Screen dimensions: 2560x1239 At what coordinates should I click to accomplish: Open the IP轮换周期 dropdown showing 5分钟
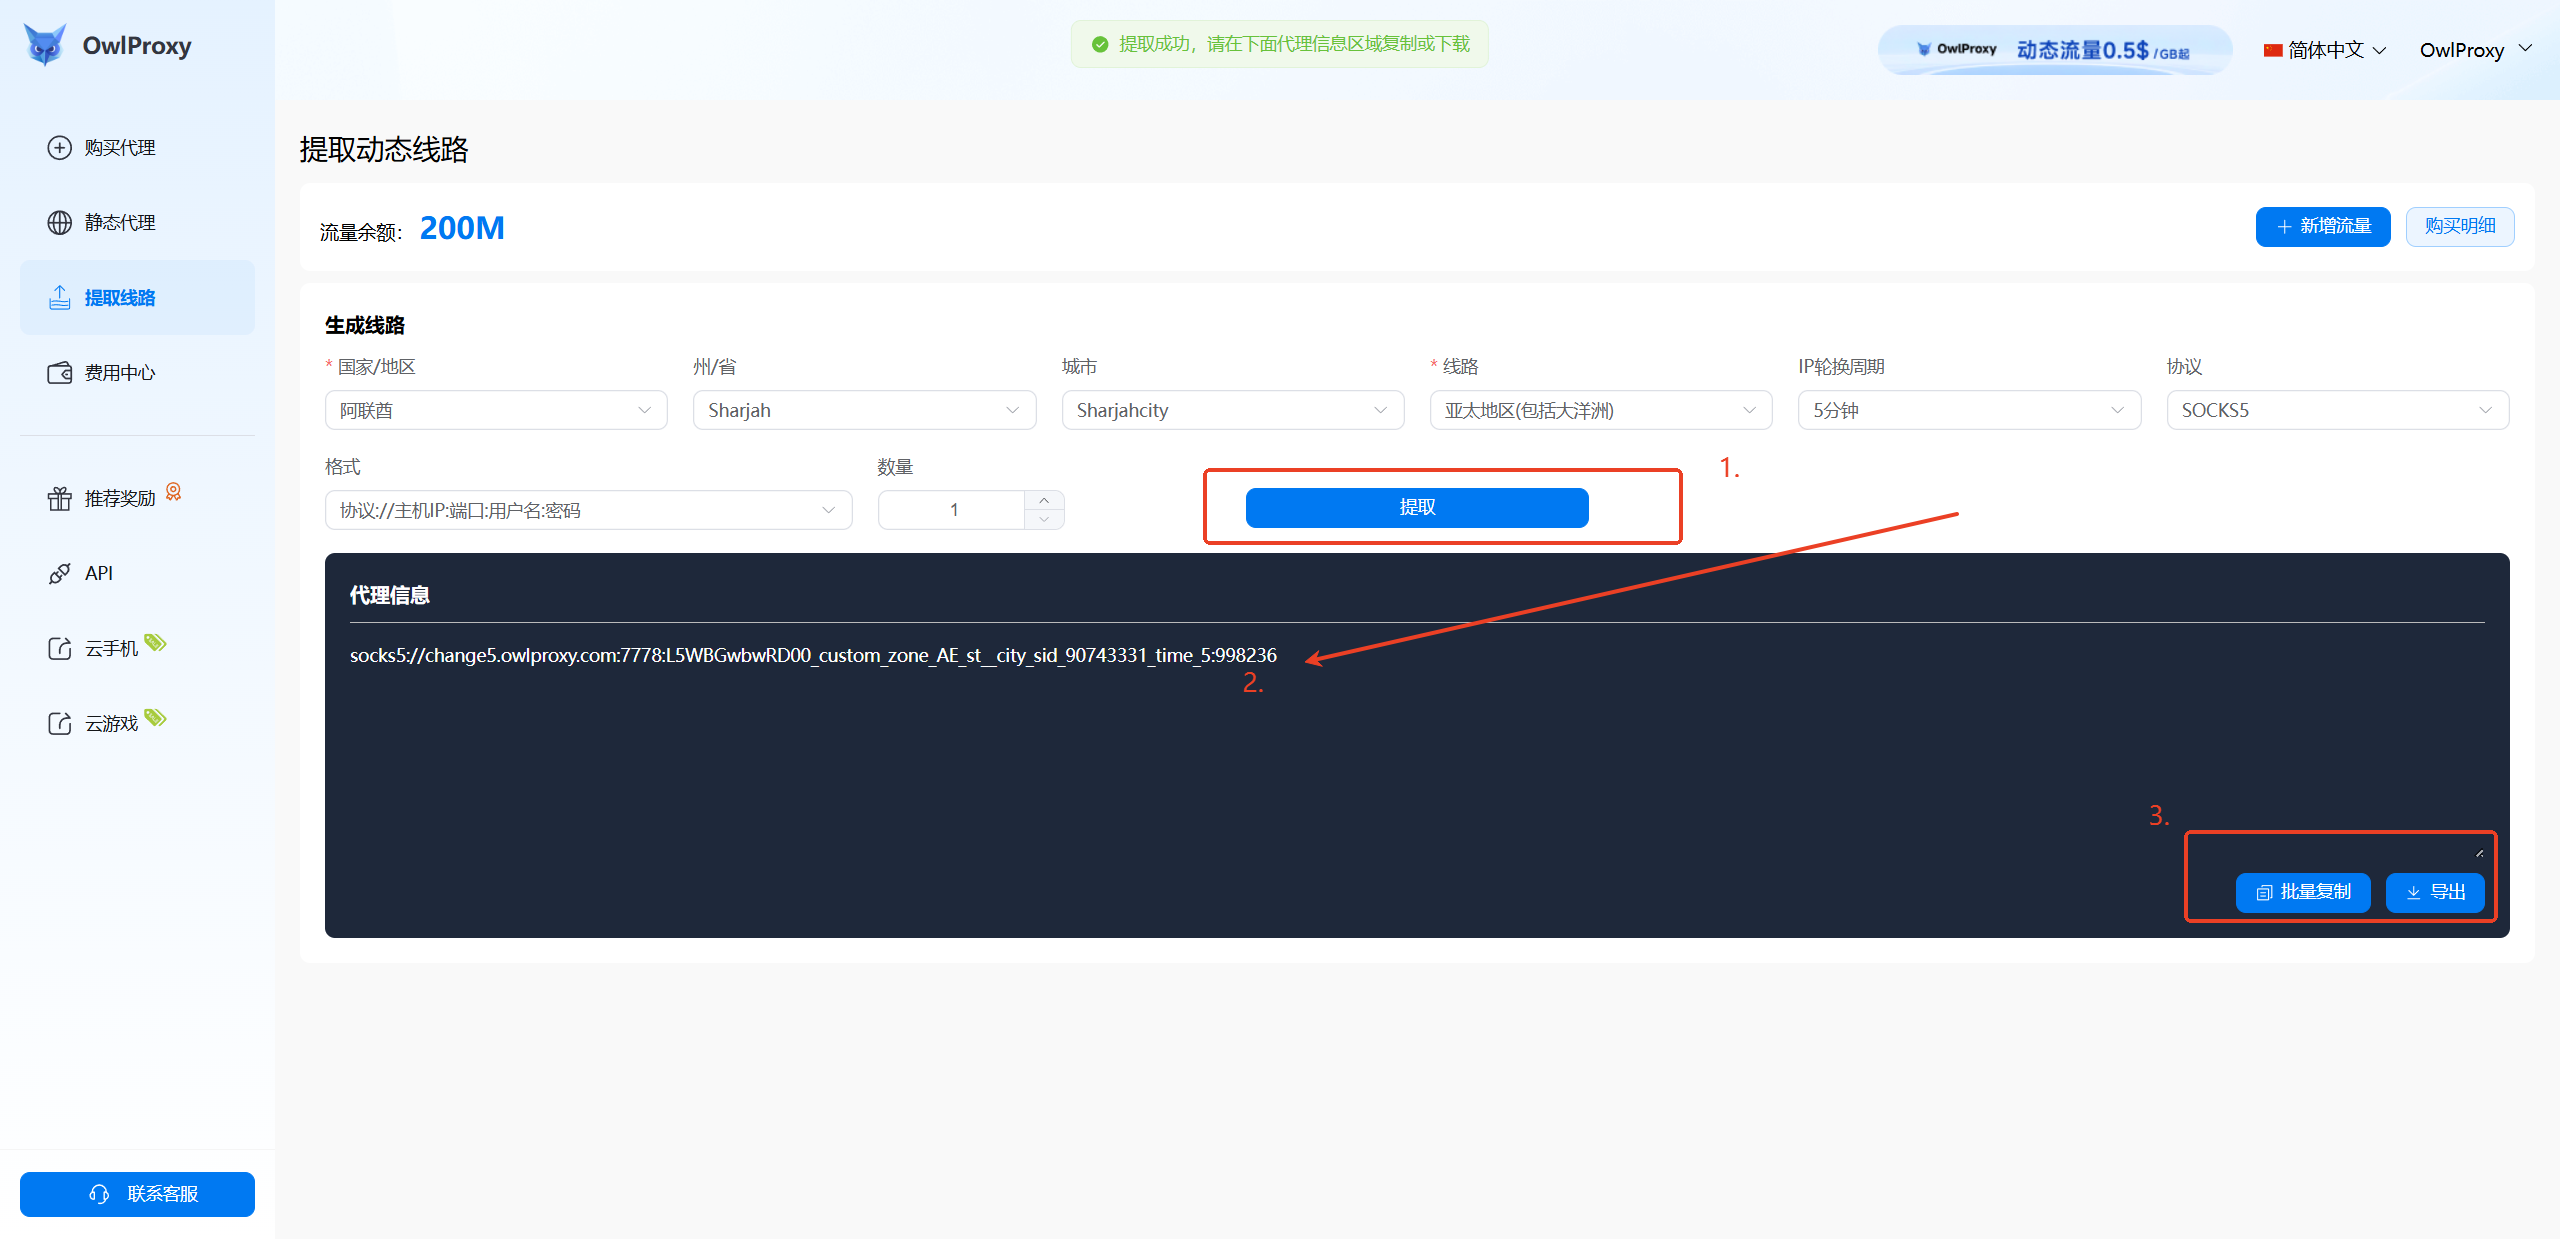(x=1968, y=410)
